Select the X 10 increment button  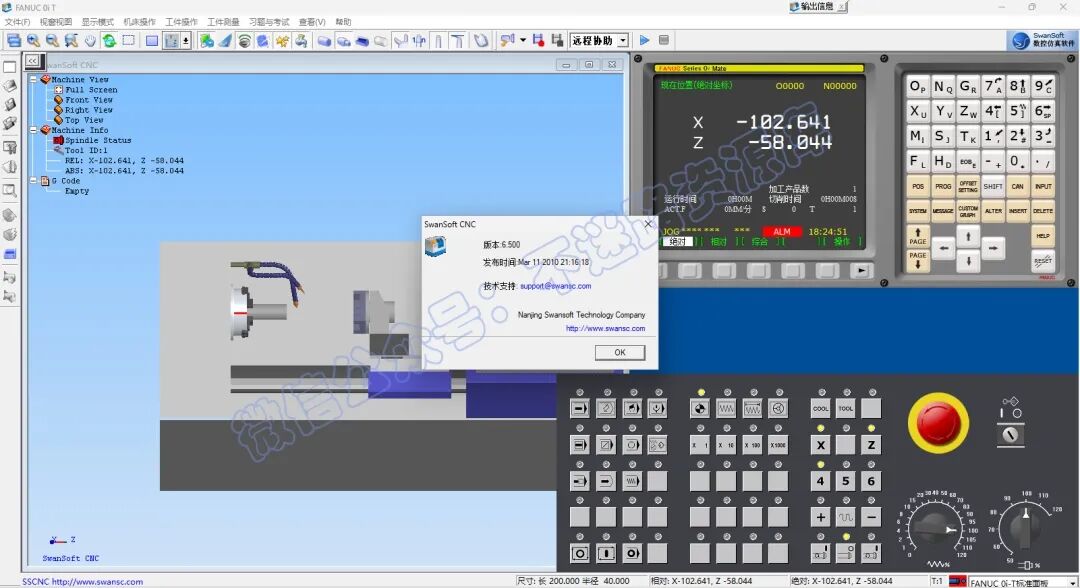tap(726, 445)
